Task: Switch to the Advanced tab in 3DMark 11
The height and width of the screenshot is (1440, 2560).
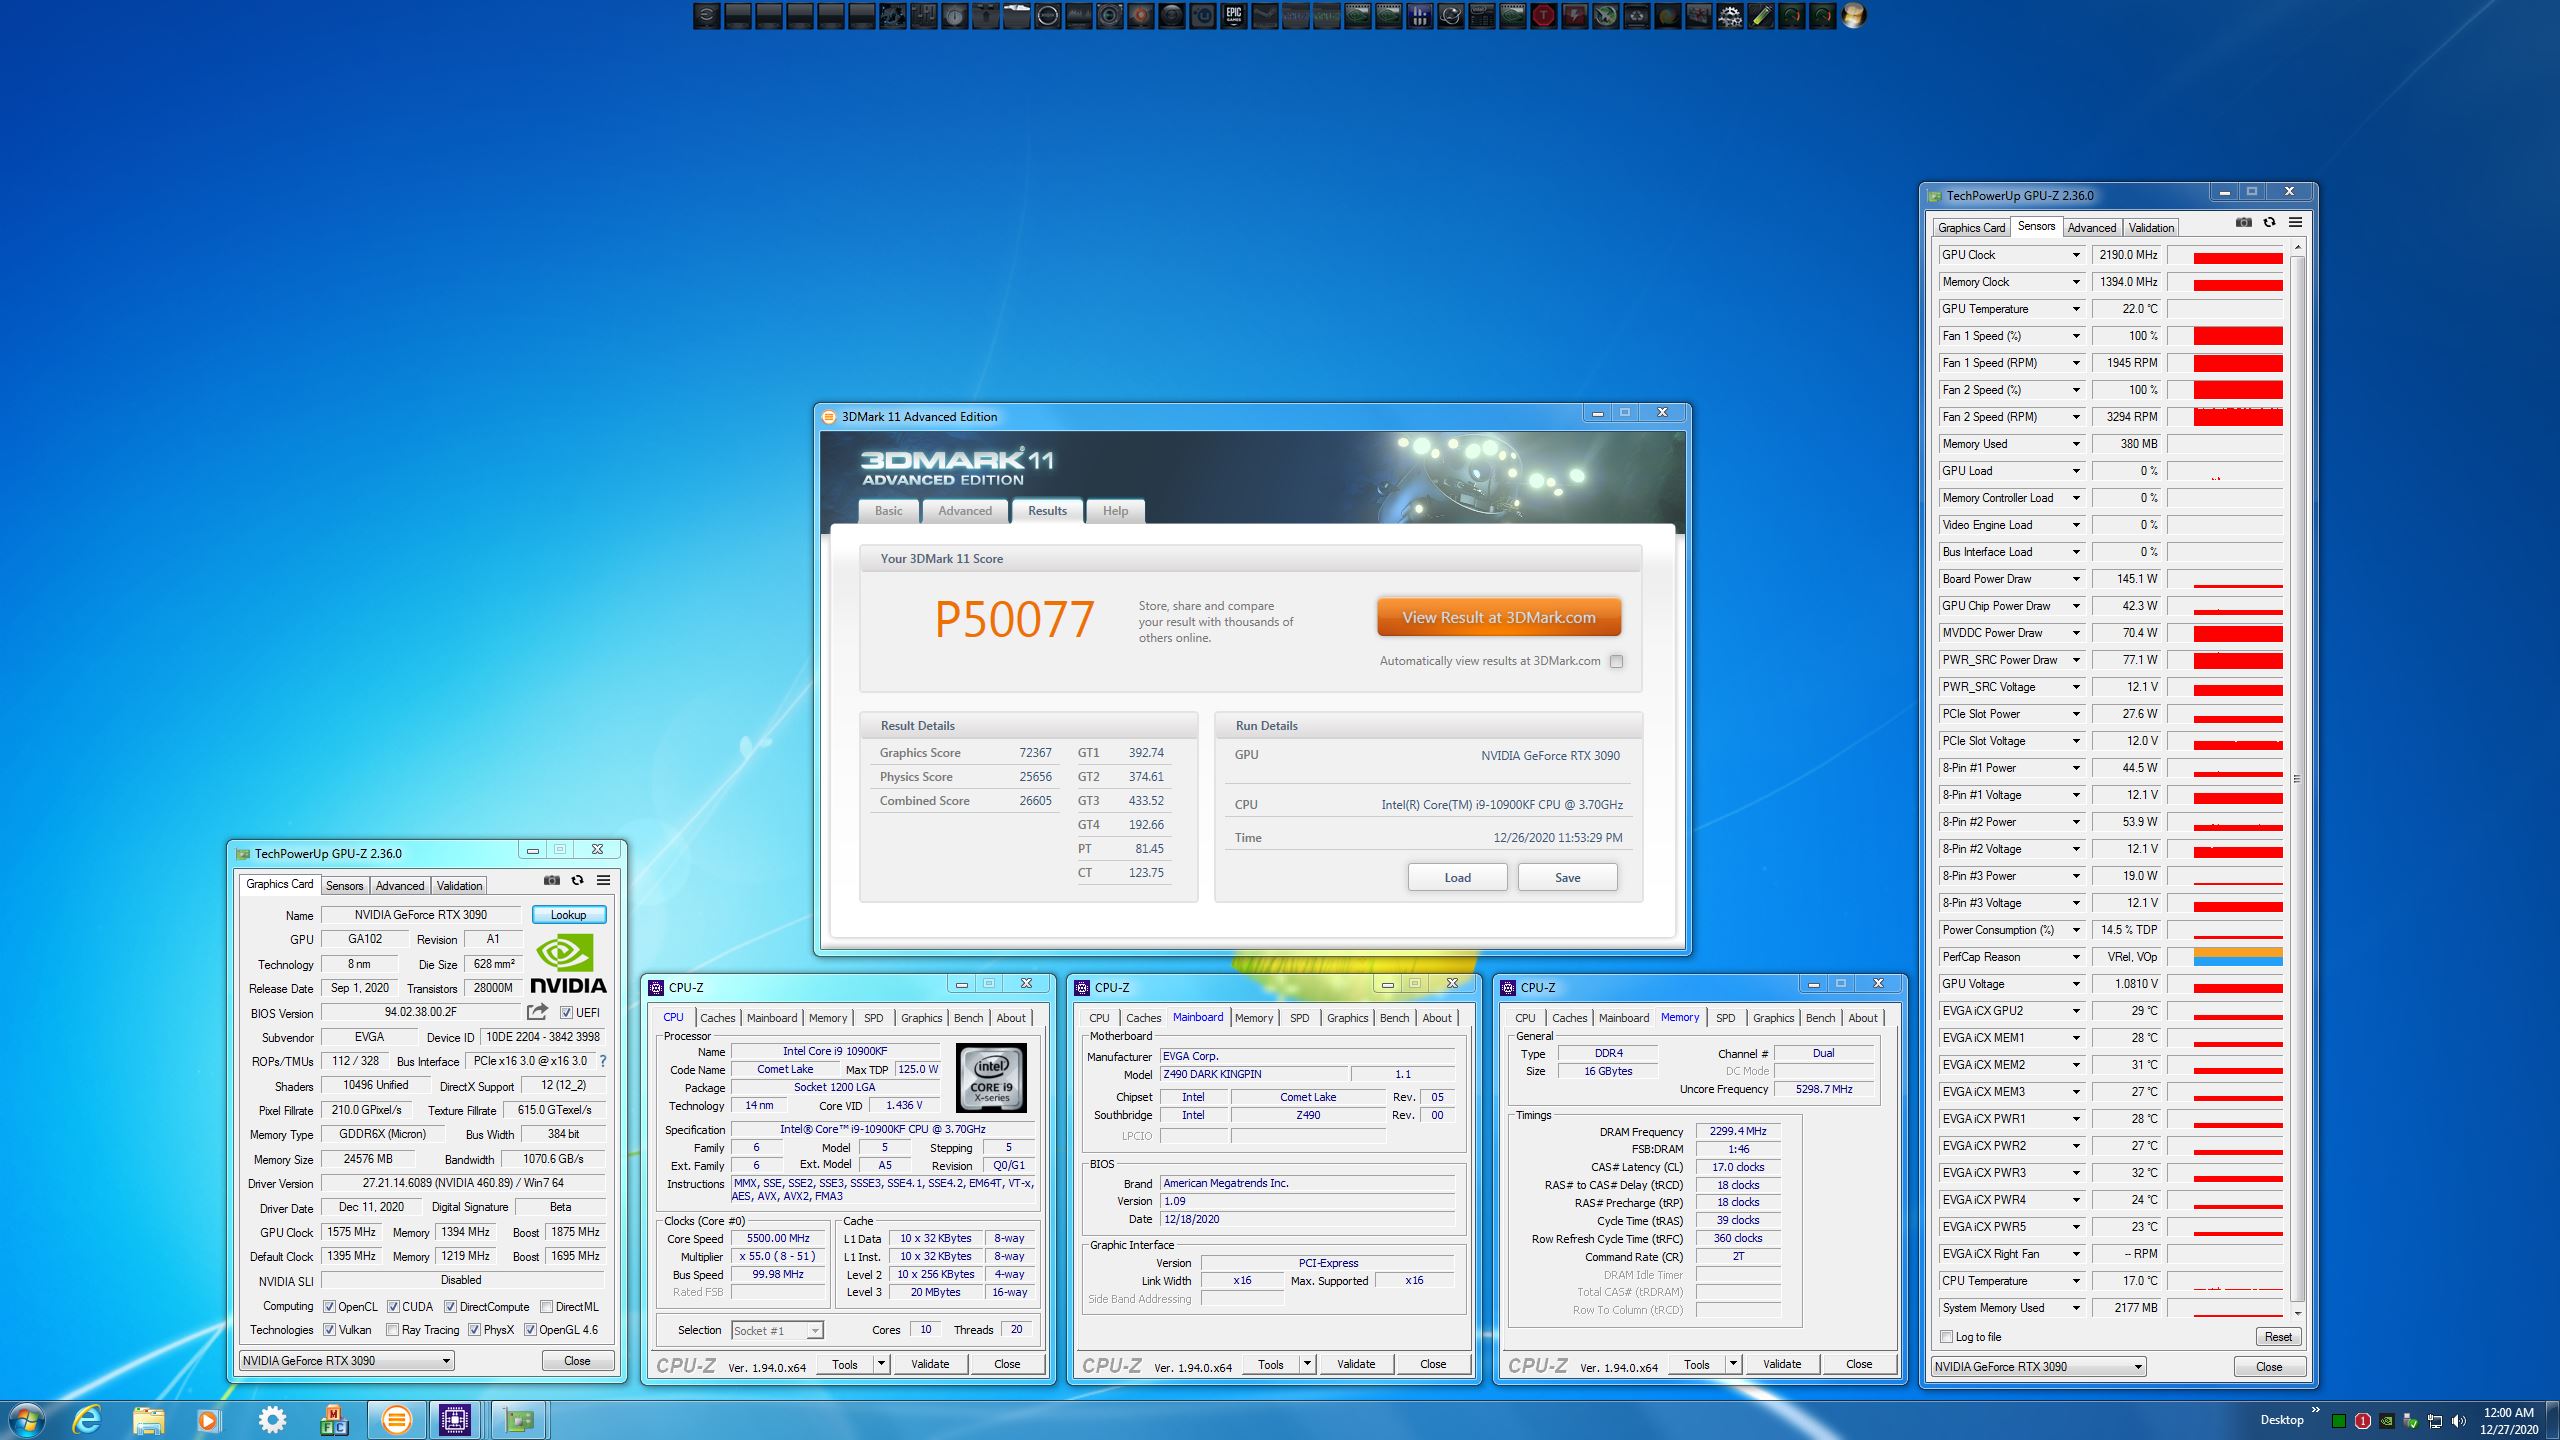Action: 964,511
